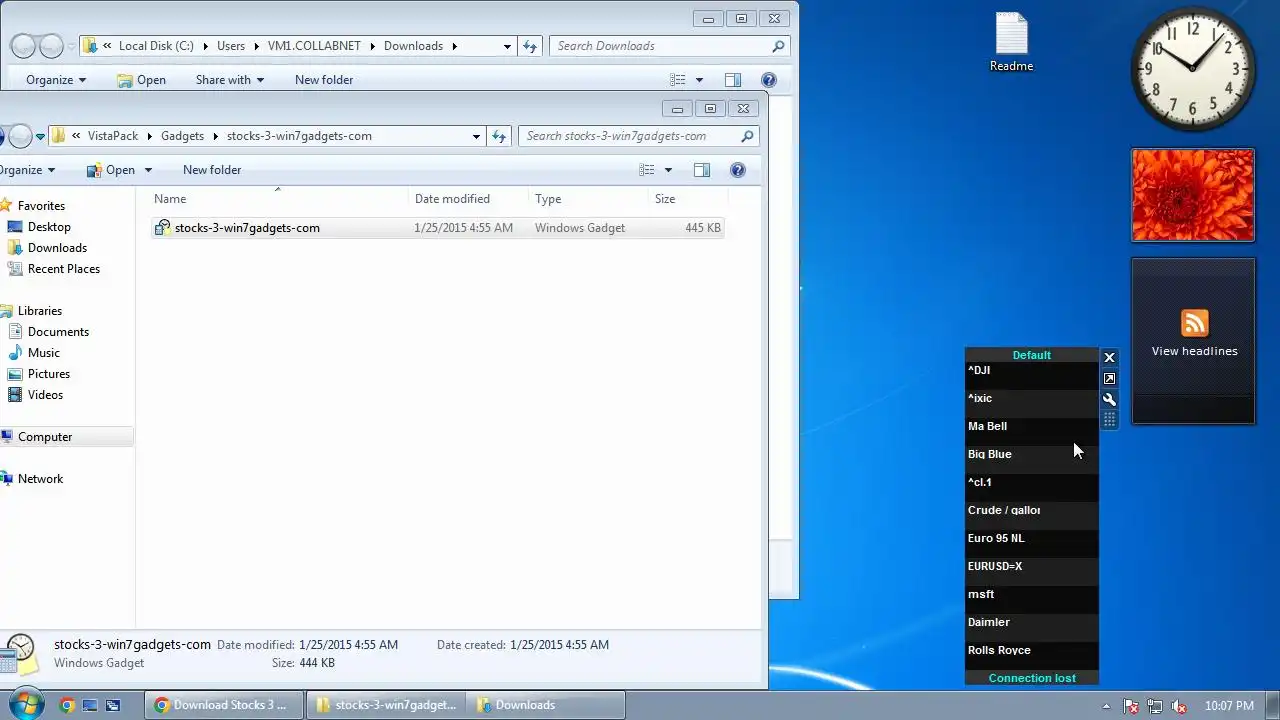Switch to stocks-3-win7gadget taskbar button
The image size is (1280, 720).
[x=386, y=705]
